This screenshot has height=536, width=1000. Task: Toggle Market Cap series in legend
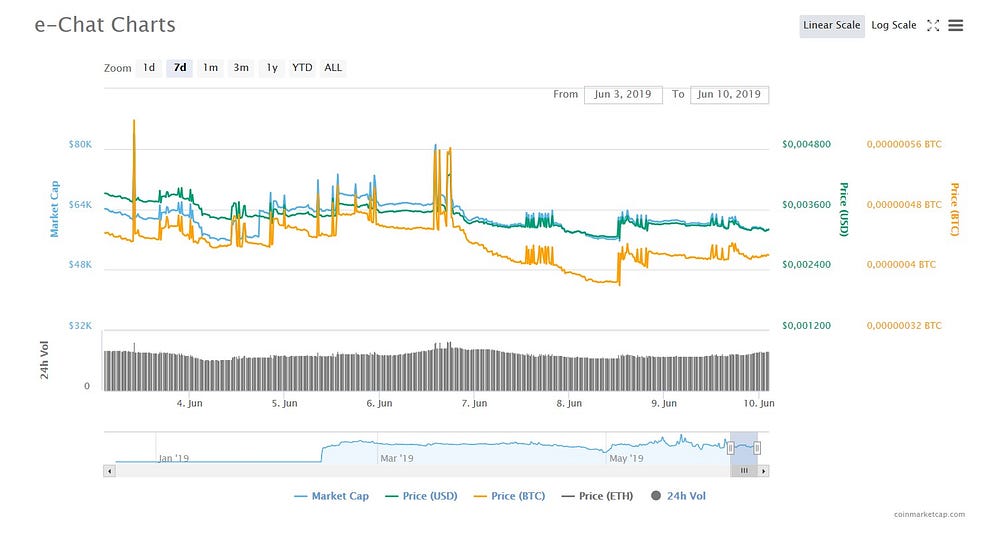(x=331, y=496)
